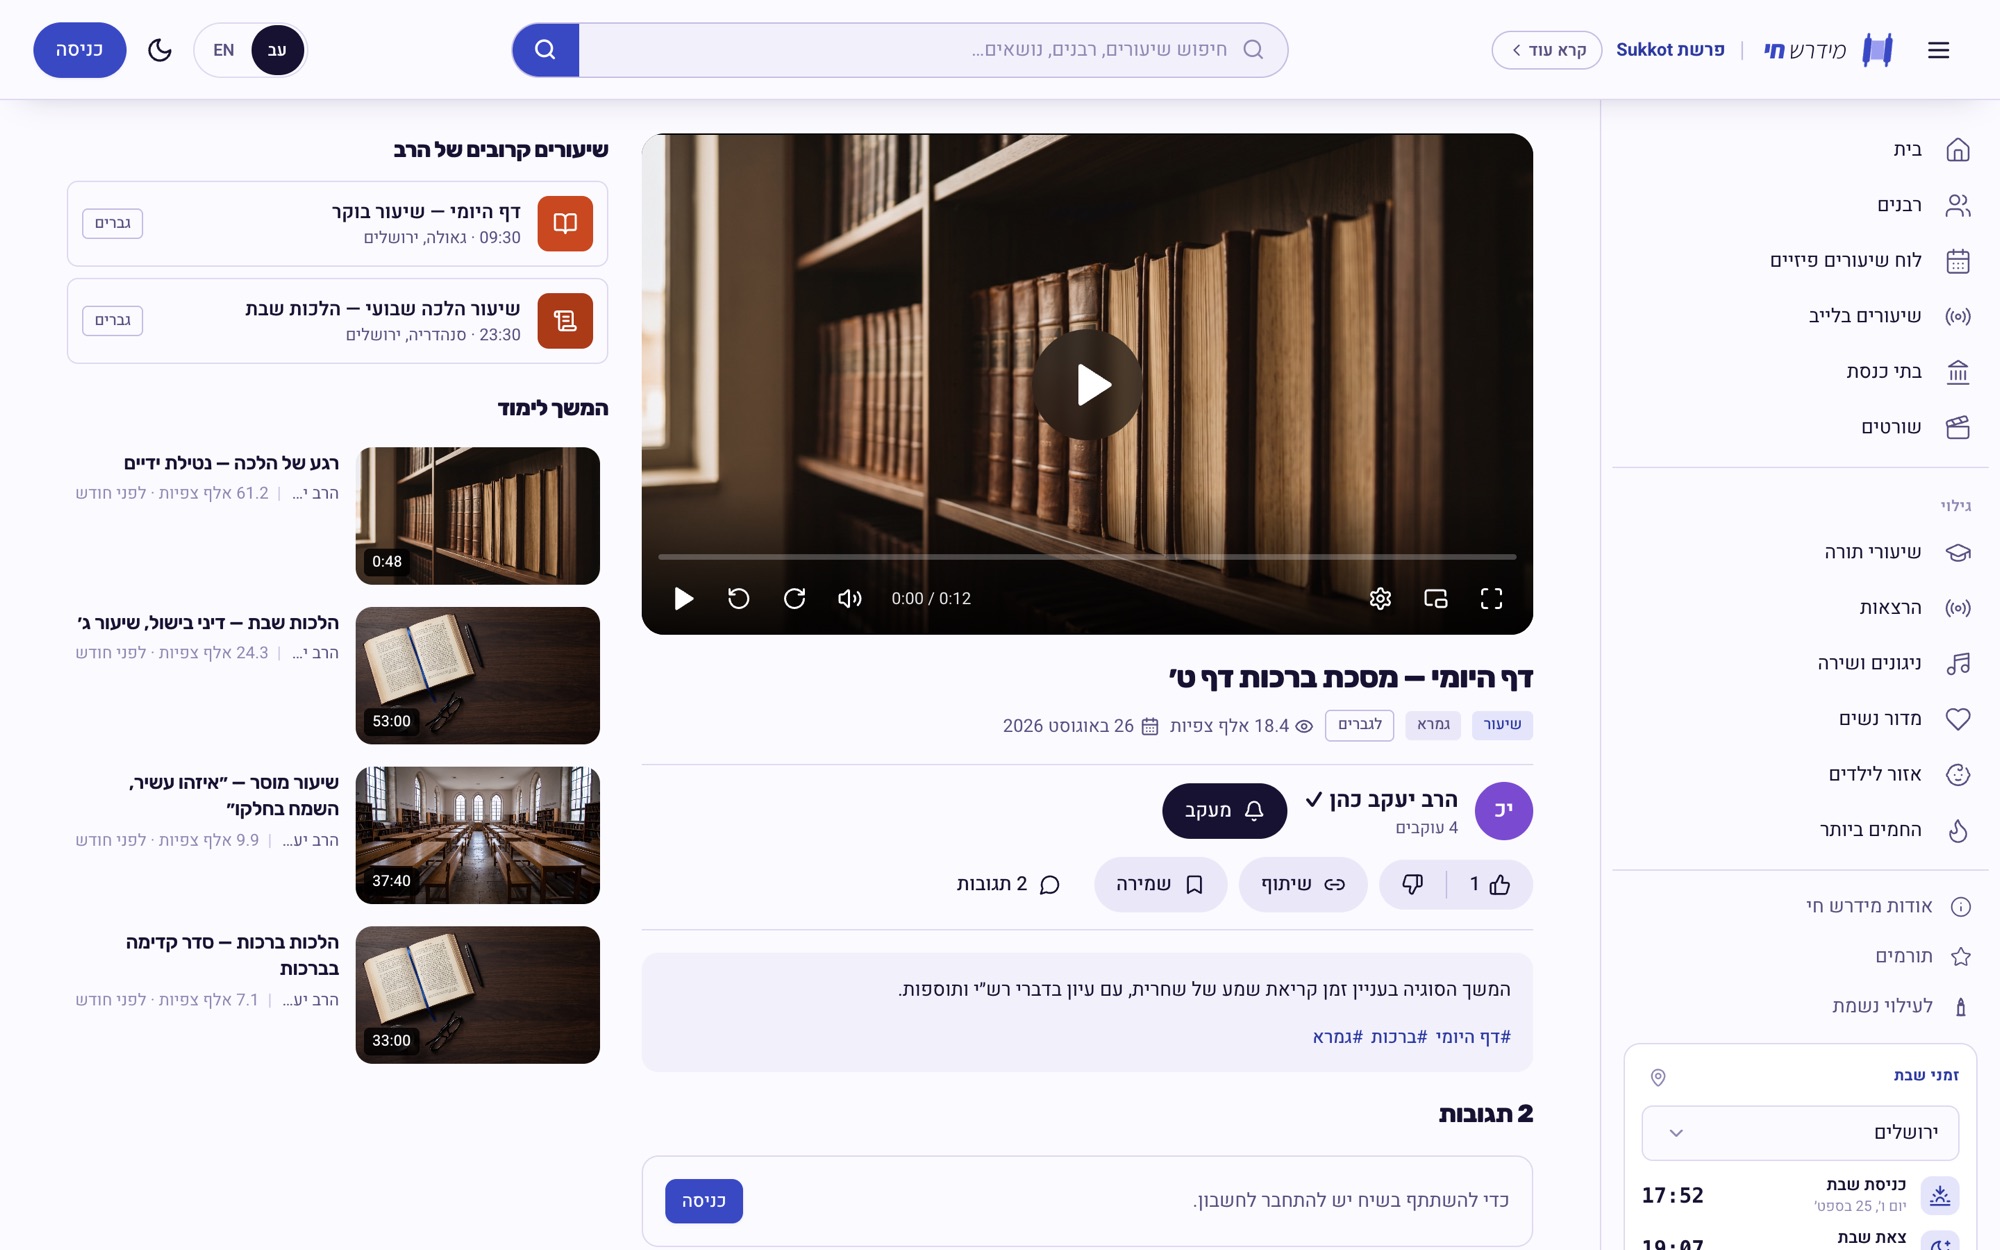Mute the video volume icon
This screenshot has height=1250, width=2000.
(849, 598)
